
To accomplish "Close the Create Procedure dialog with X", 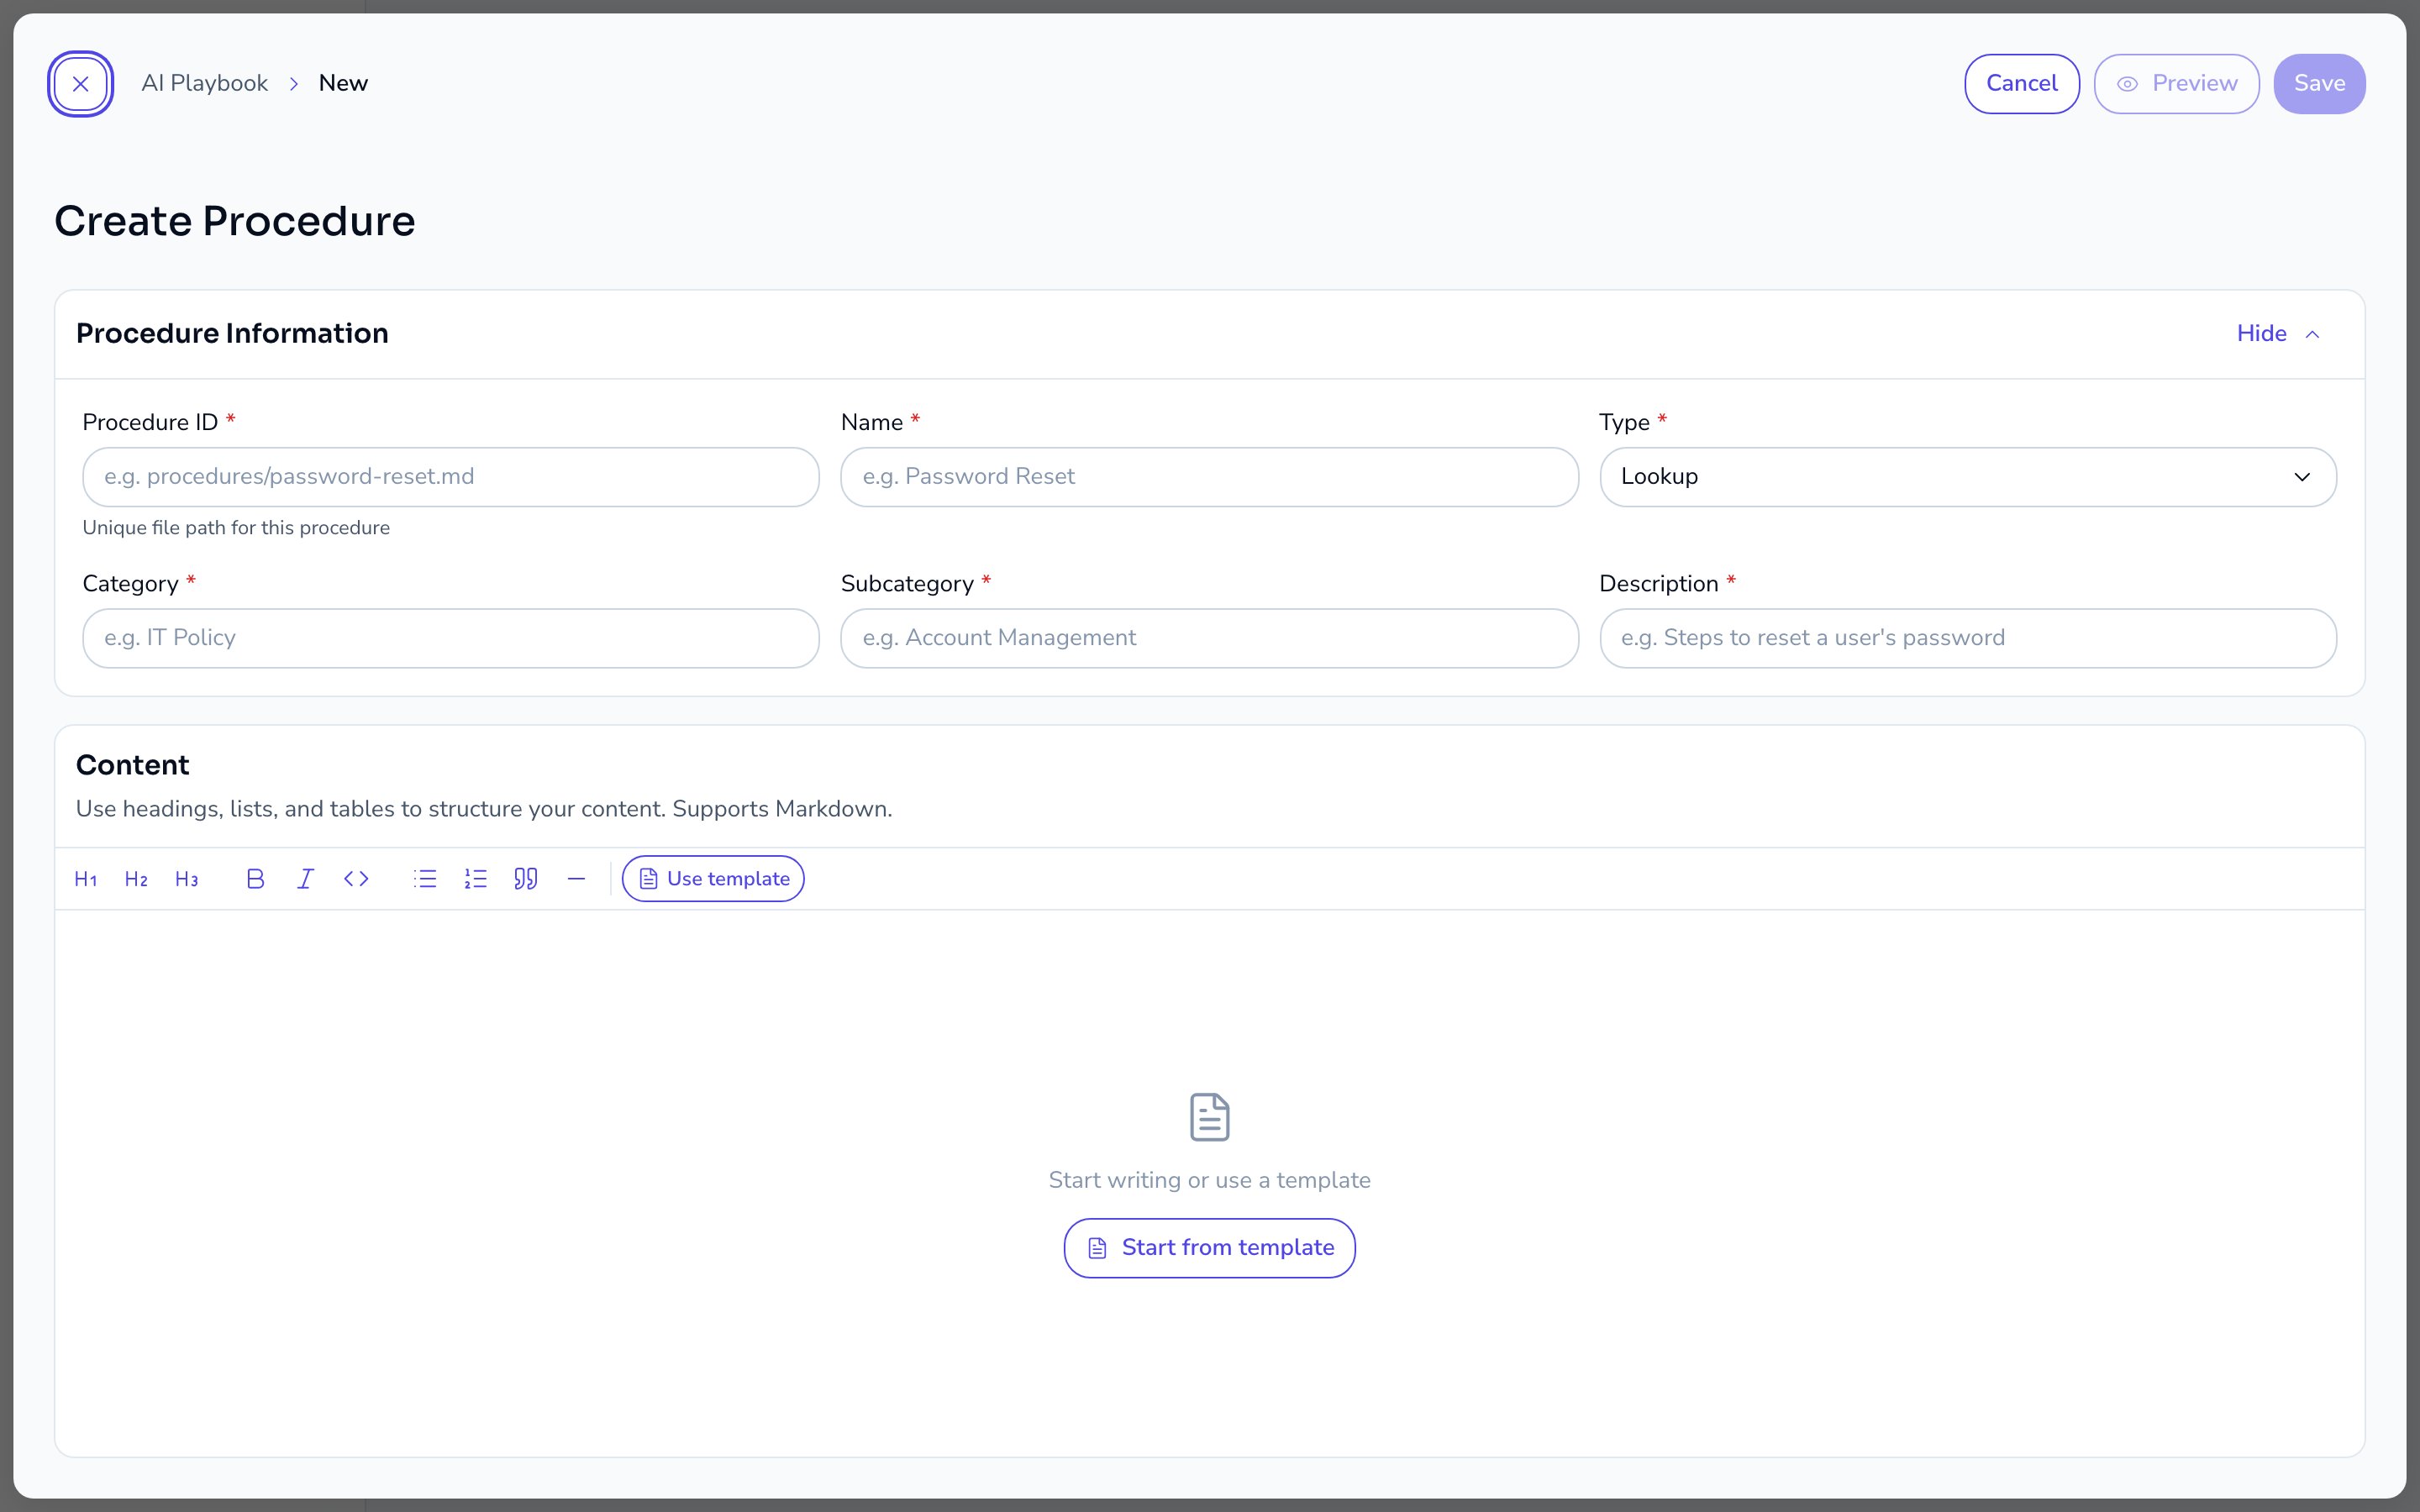I will pos(81,84).
